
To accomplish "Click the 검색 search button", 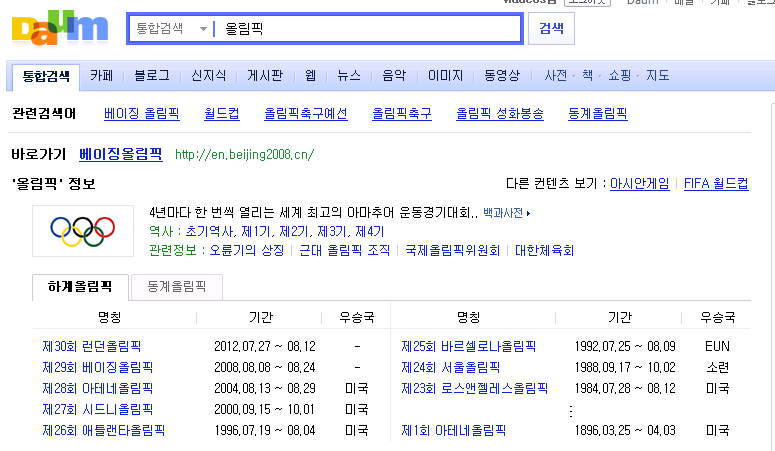I will click(x=551, y=29).
